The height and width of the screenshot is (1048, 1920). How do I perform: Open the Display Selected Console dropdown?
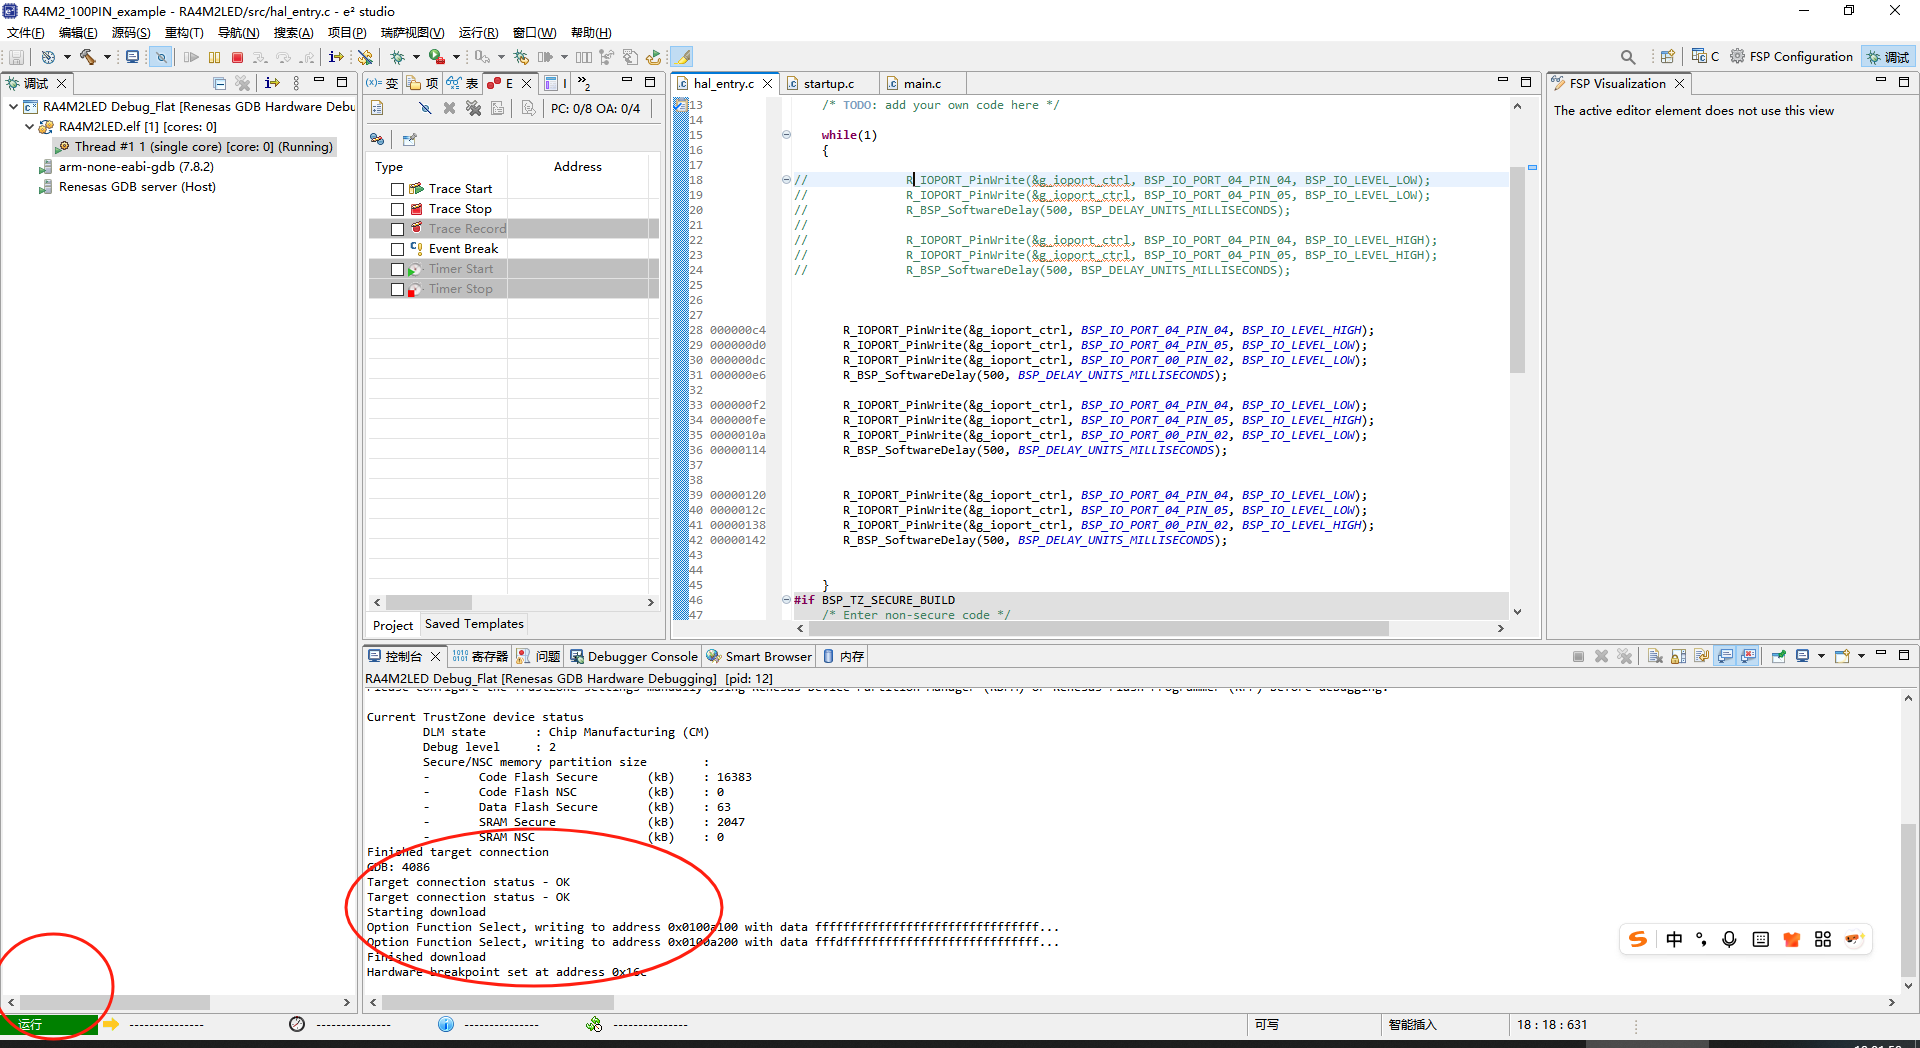(x=1821, y=656)
